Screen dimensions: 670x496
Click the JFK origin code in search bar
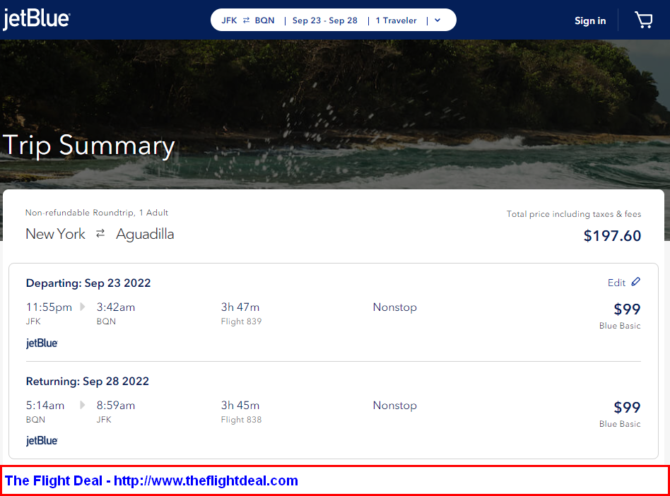click(229, 21)
